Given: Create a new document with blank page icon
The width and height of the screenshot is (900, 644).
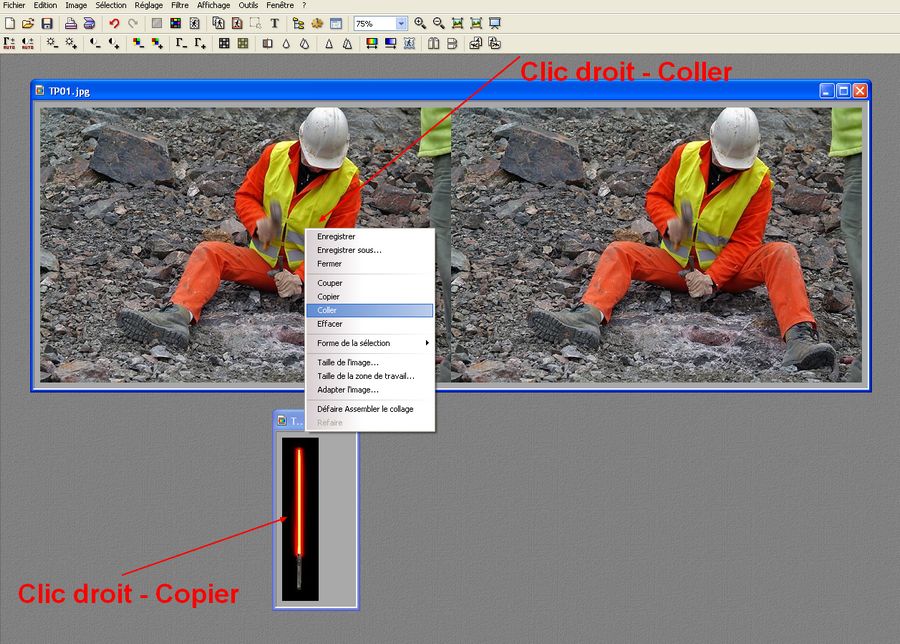Looking at the screenshot, I should point(10,23).
